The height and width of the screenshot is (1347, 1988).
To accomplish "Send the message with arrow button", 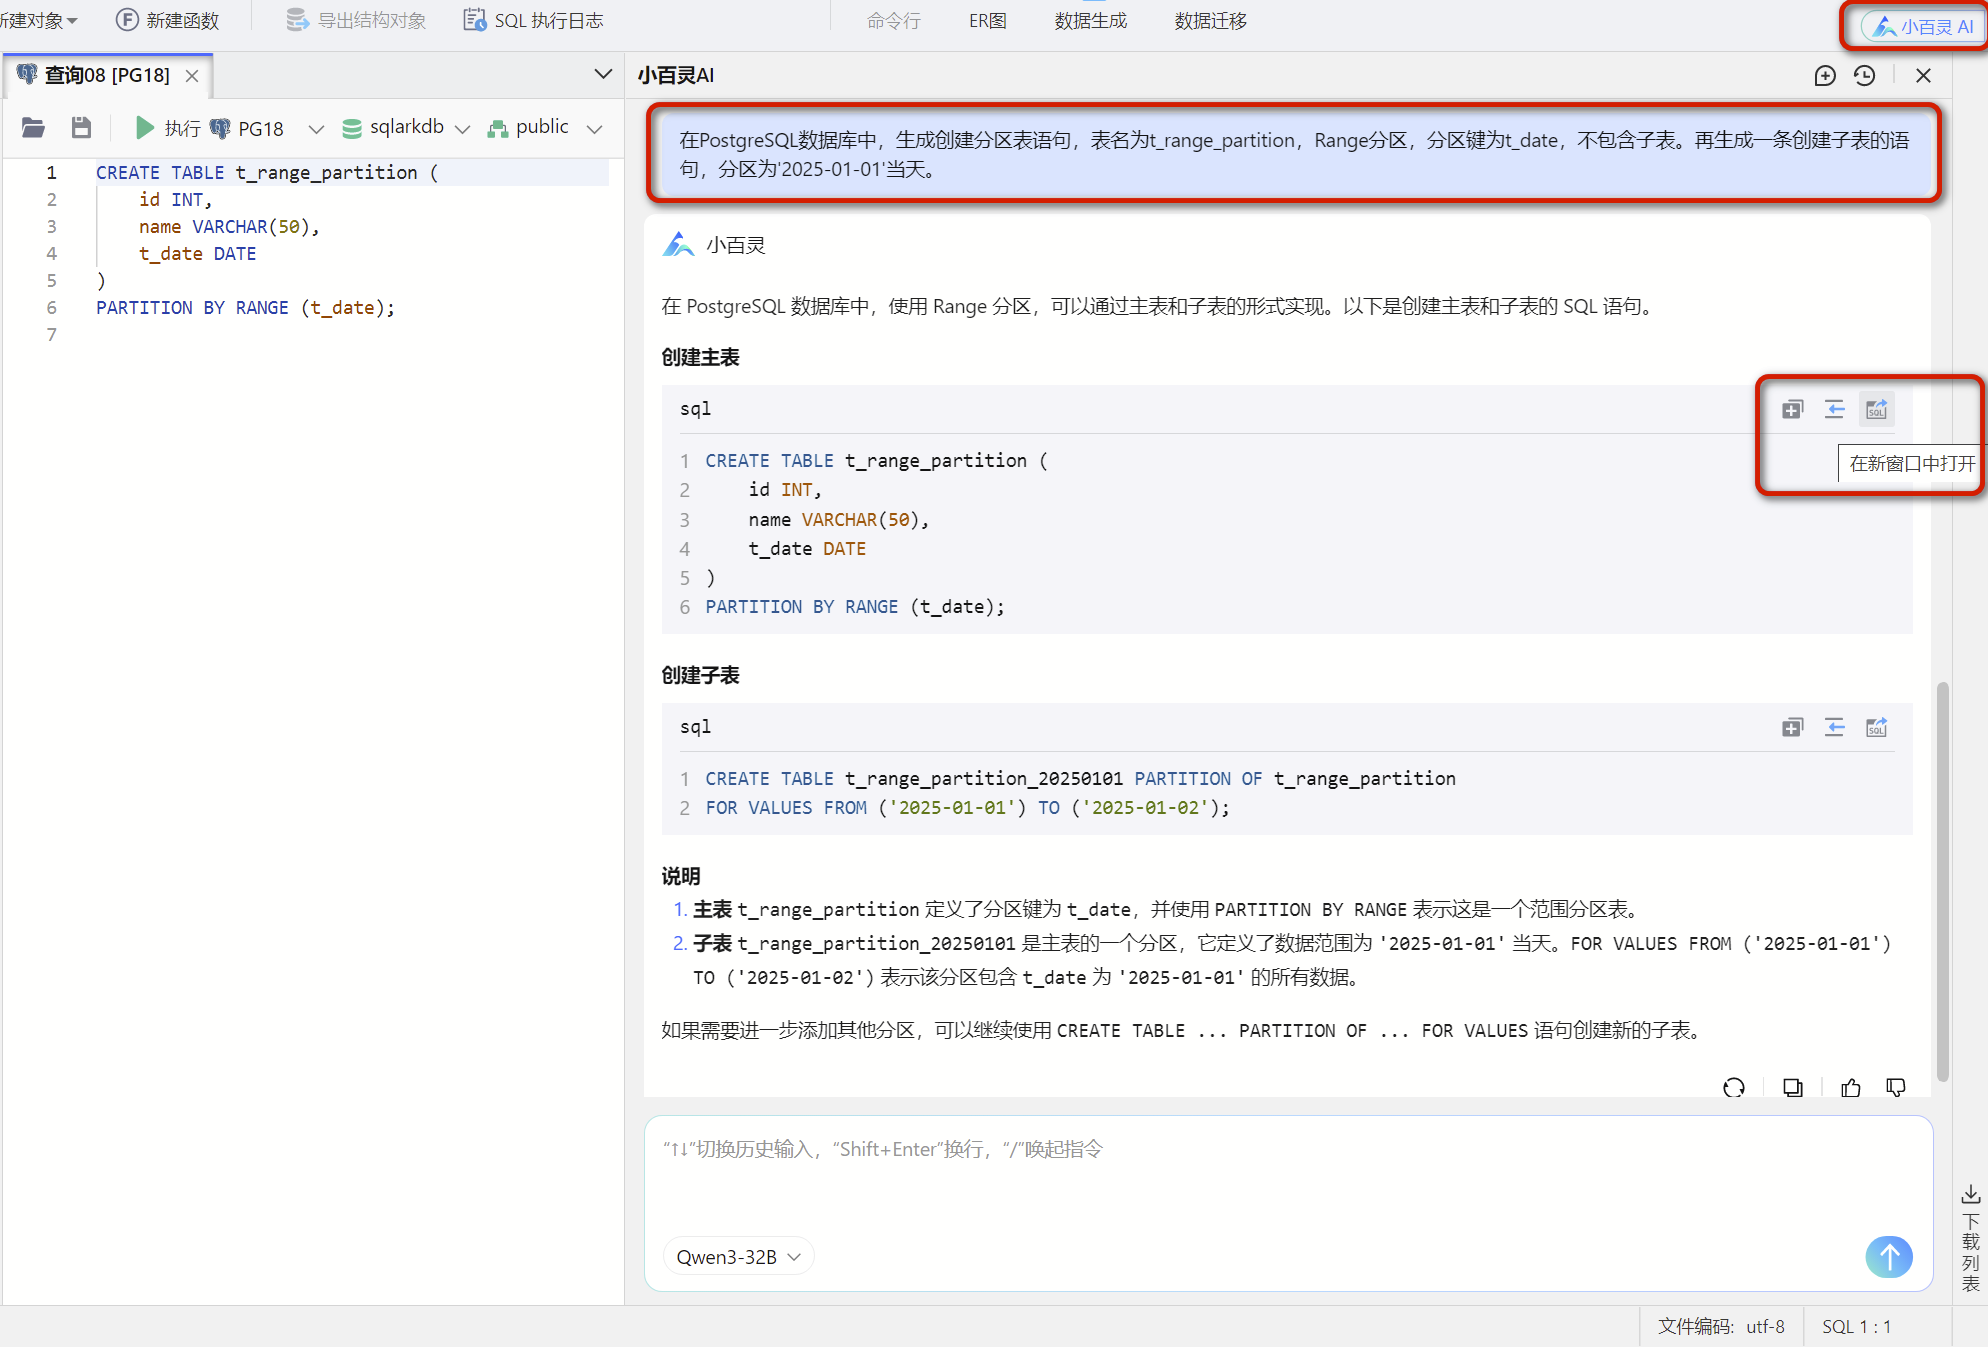I will pos(1888,1256).
